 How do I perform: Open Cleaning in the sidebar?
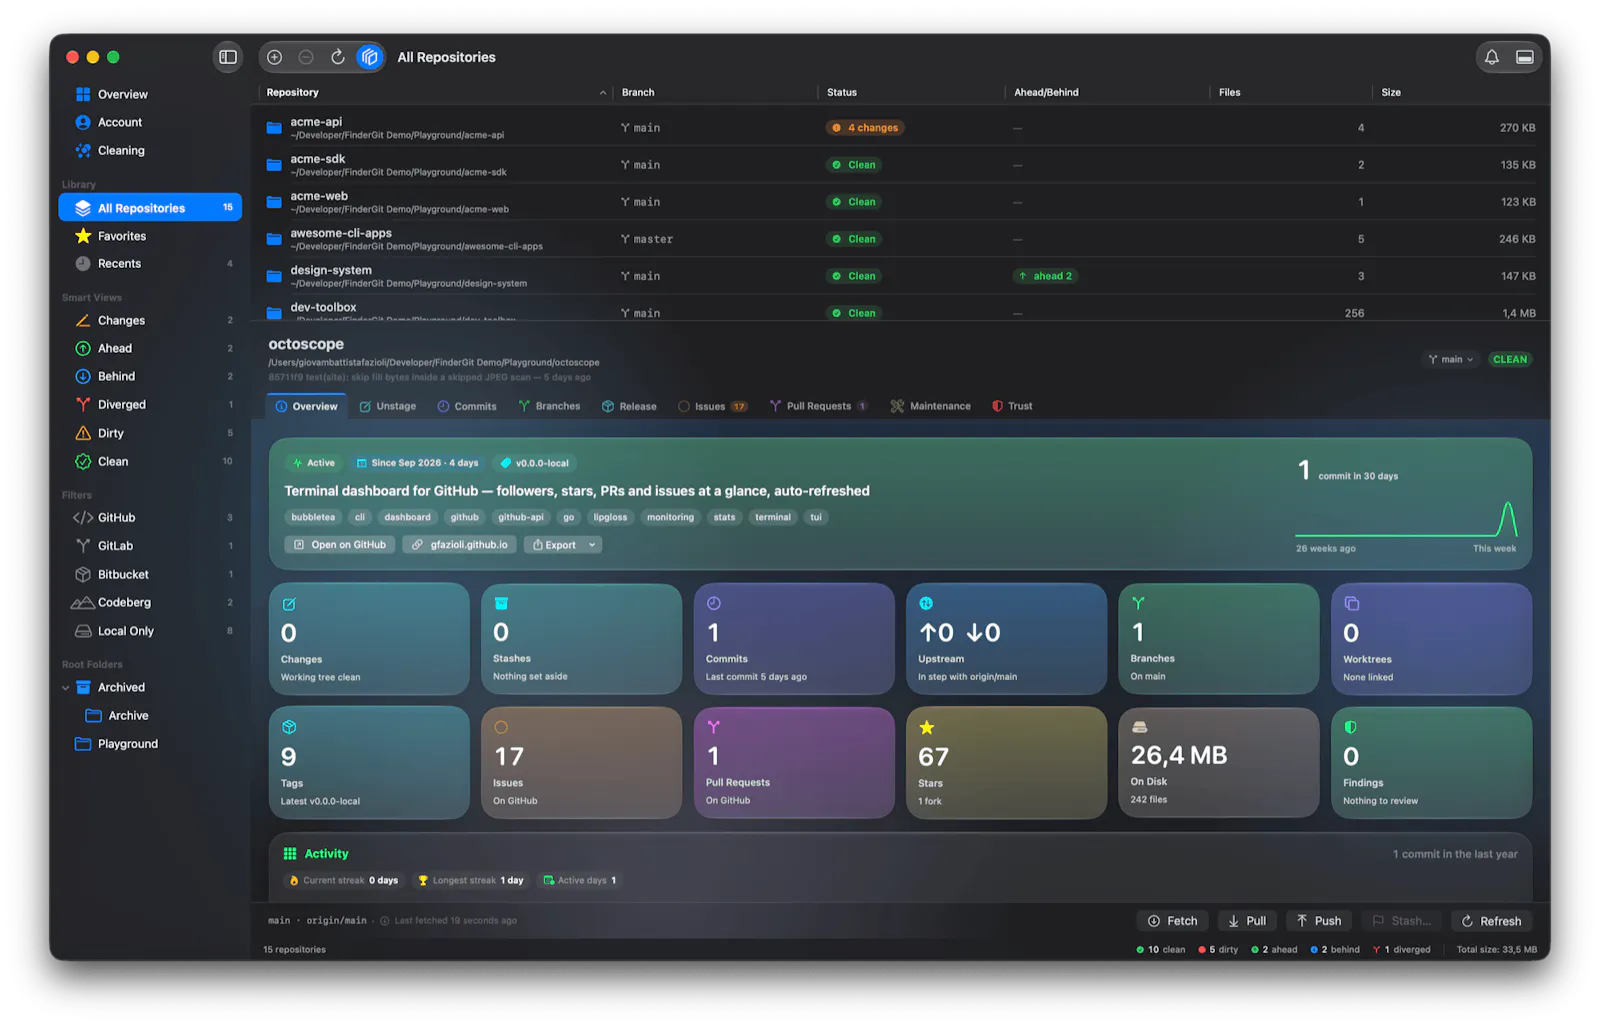[x=150, y=150]
